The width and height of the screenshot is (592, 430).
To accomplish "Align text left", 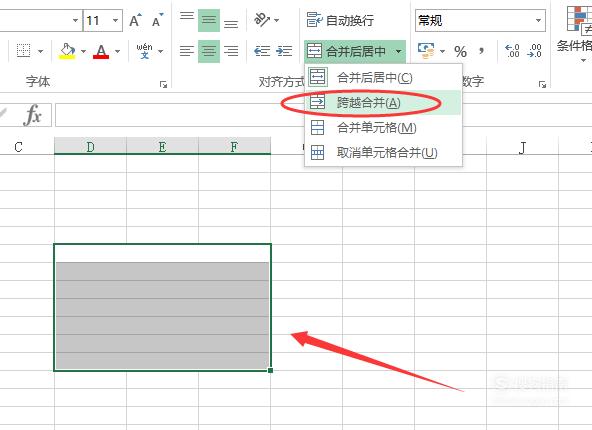I will [x=187, y=51].
